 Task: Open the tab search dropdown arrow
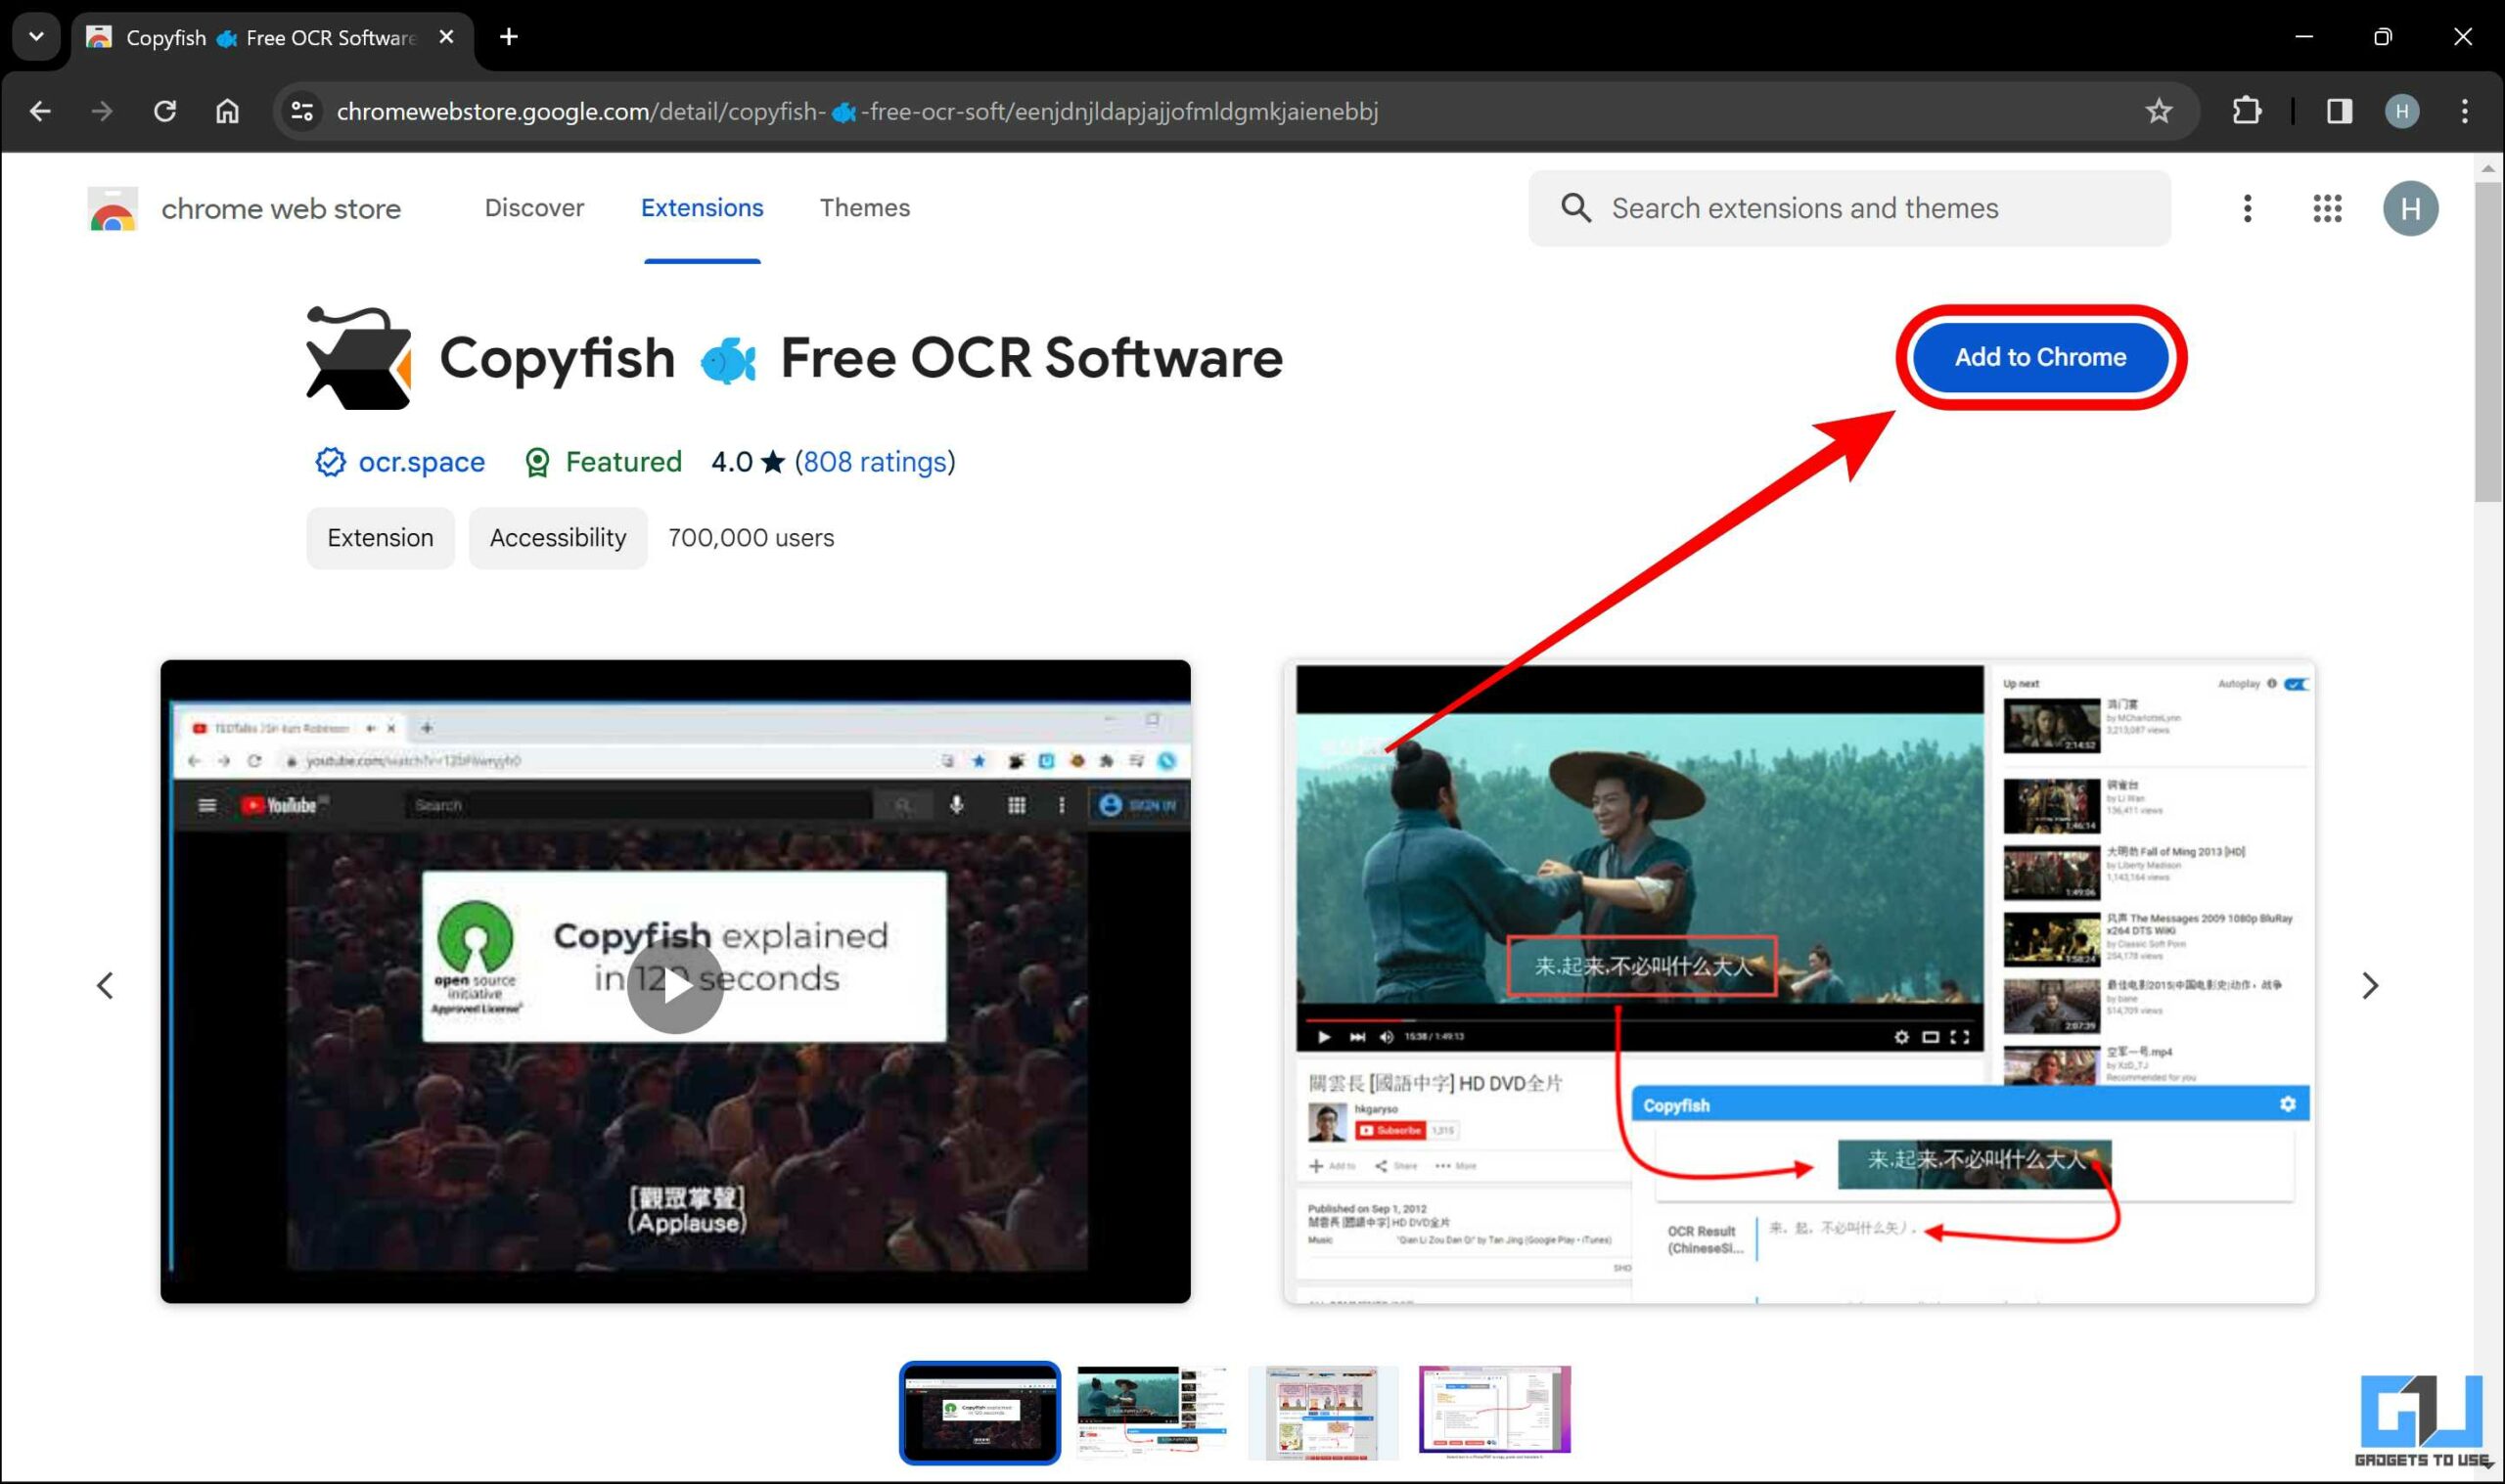37,37
